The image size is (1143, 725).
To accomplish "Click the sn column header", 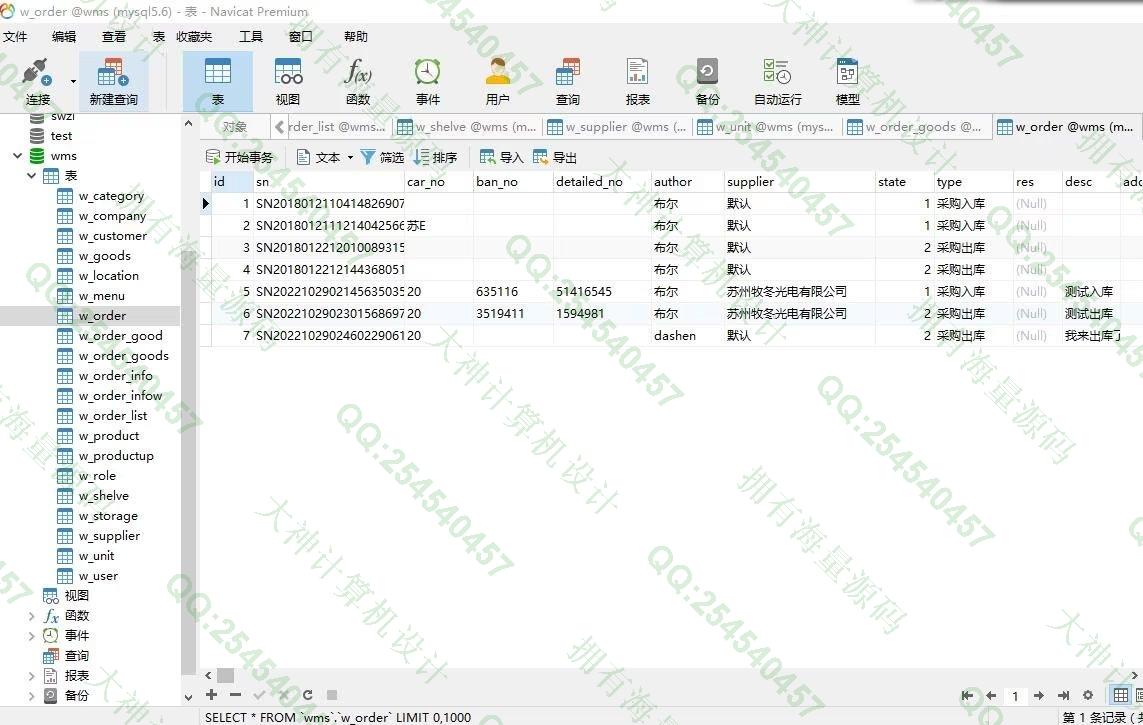I will [328, 181].
